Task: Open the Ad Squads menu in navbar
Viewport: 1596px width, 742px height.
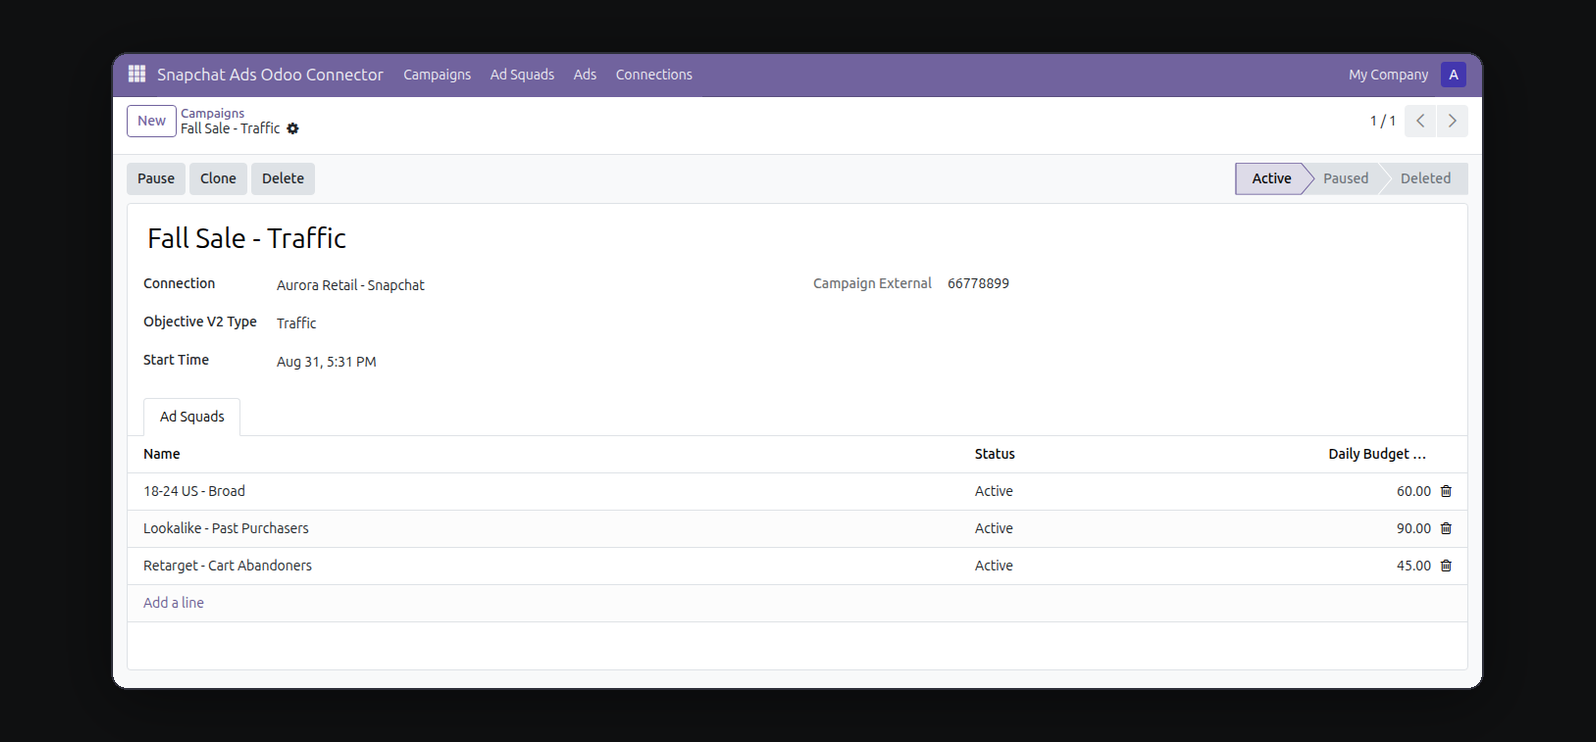Action: 522,74
